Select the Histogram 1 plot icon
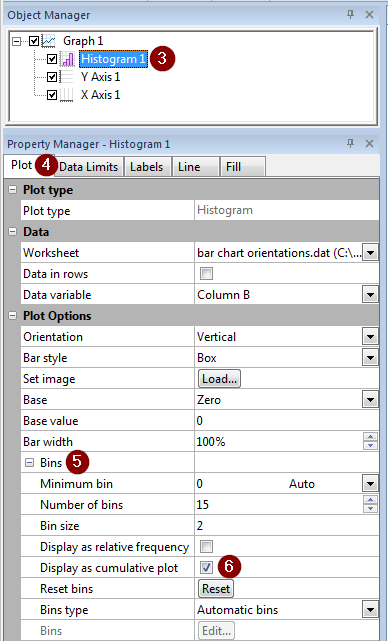 point(67,59)
